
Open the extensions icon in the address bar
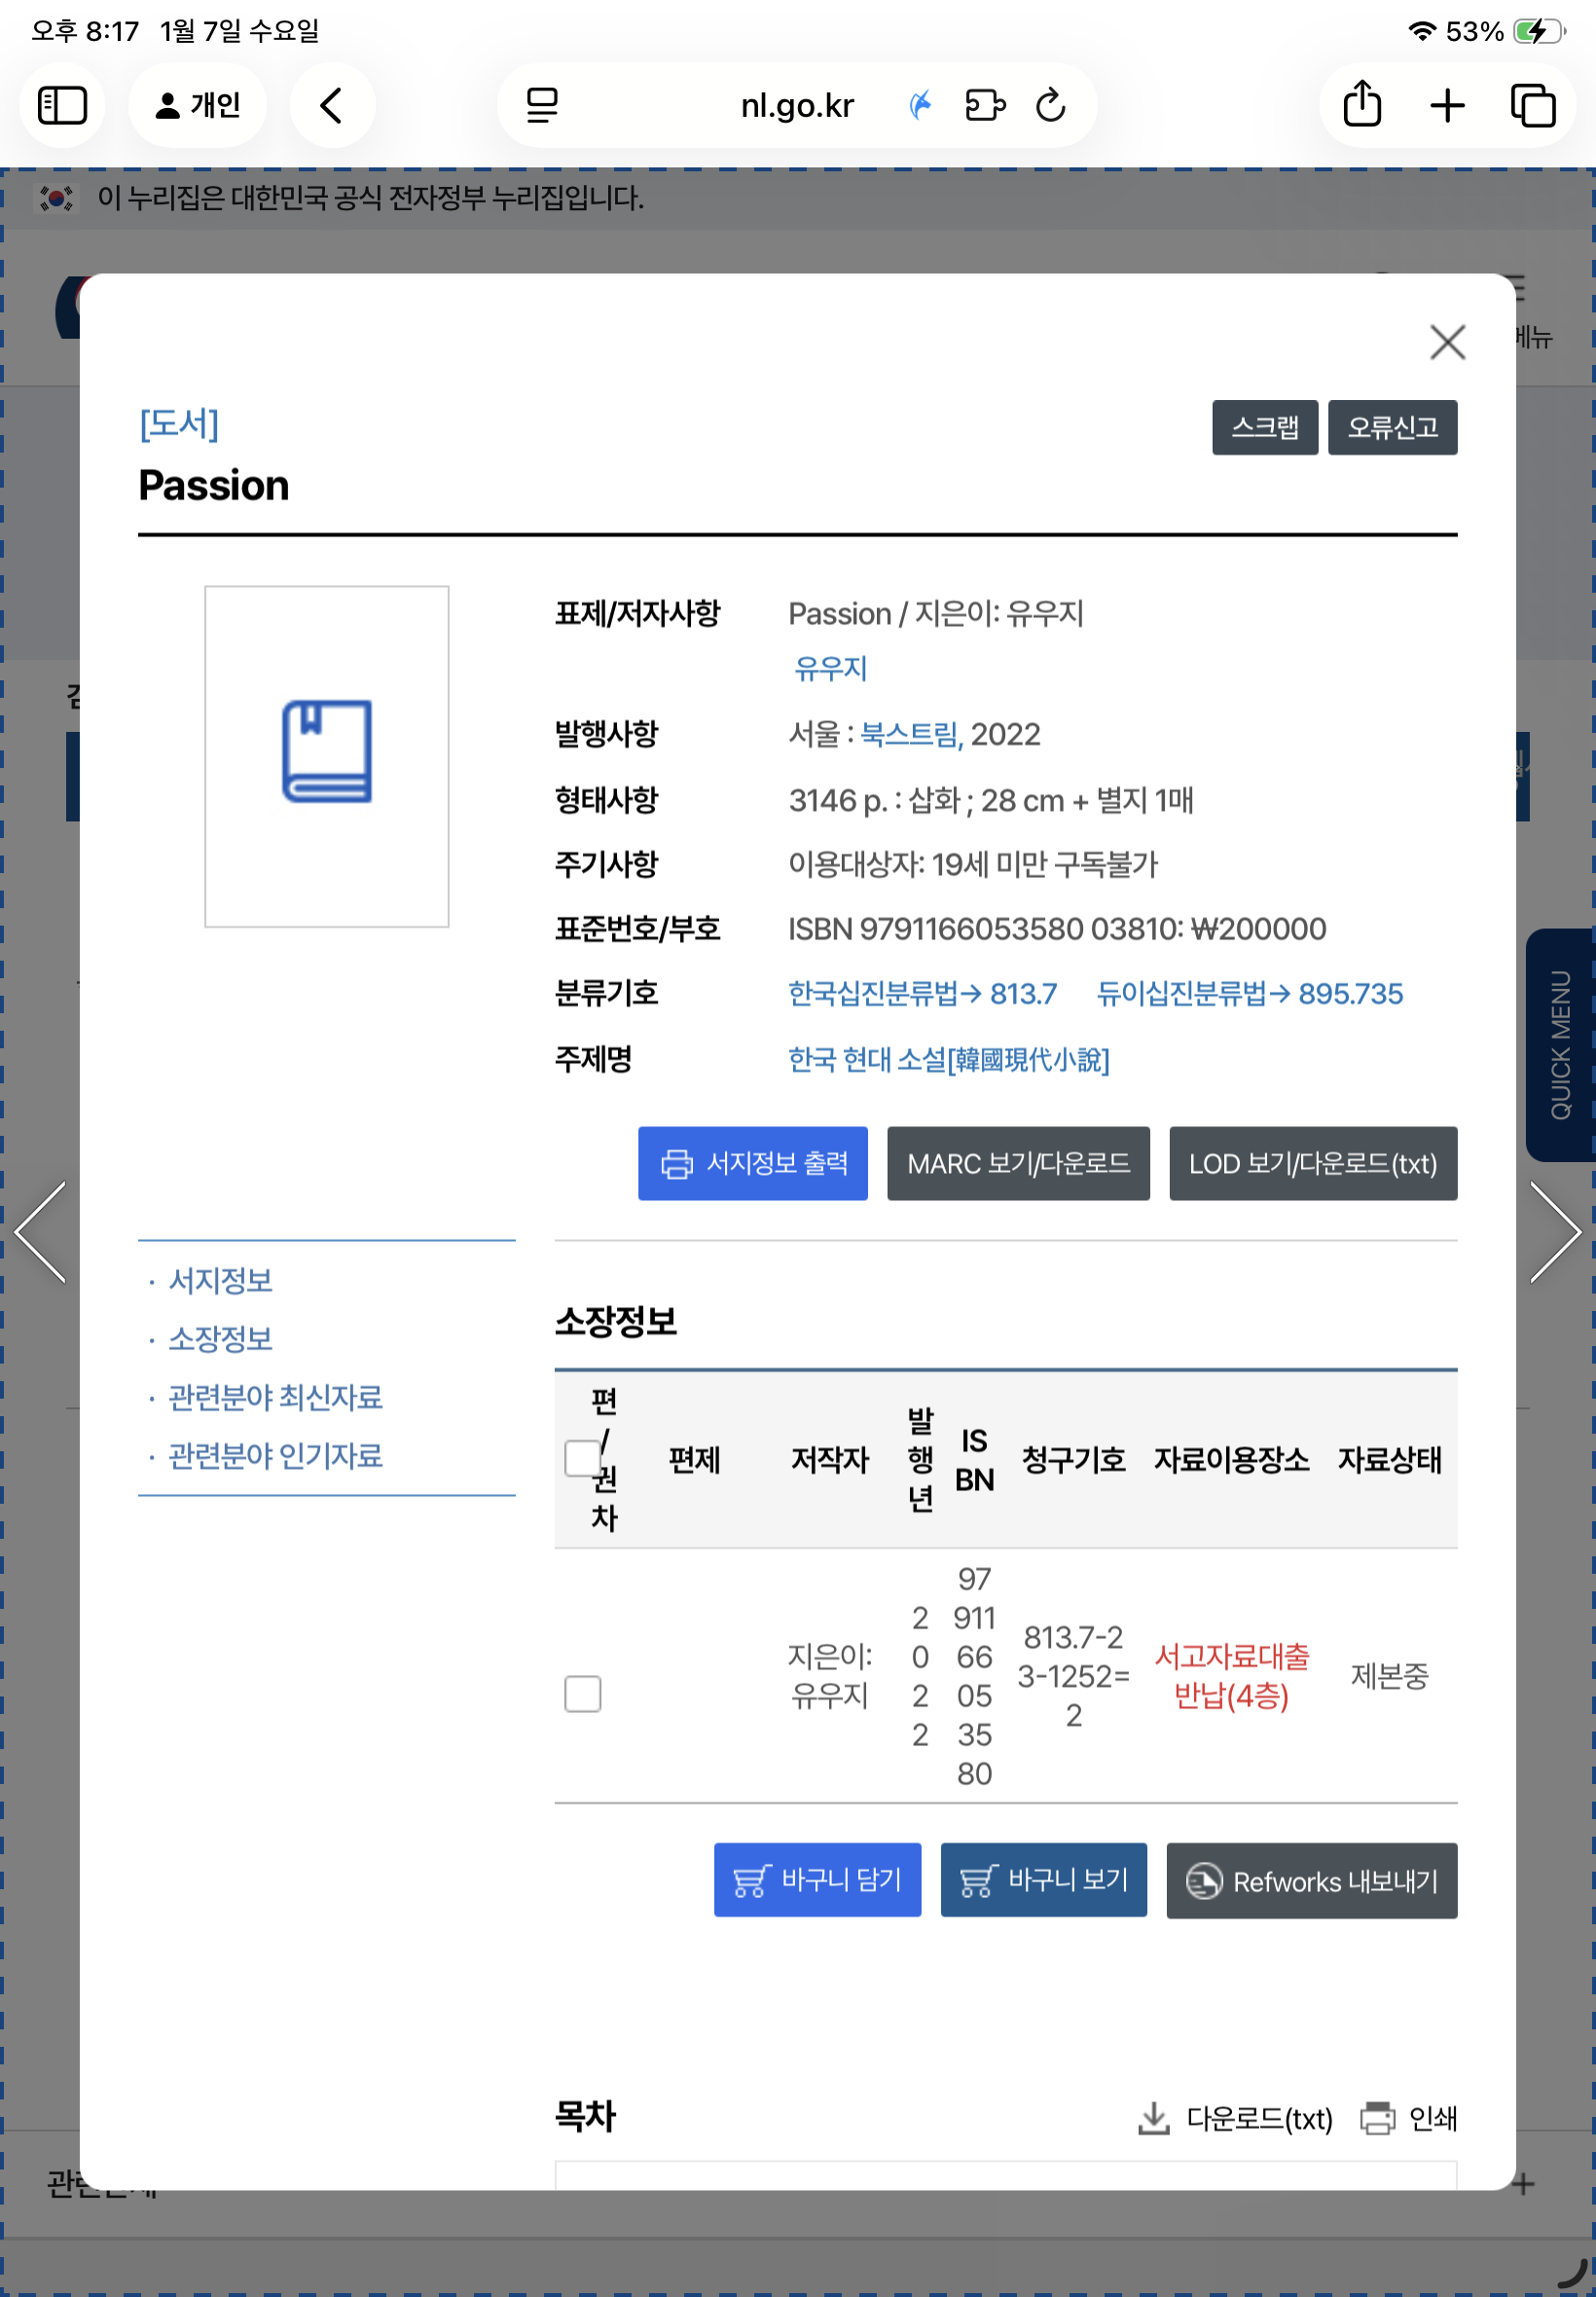point(984,105)
